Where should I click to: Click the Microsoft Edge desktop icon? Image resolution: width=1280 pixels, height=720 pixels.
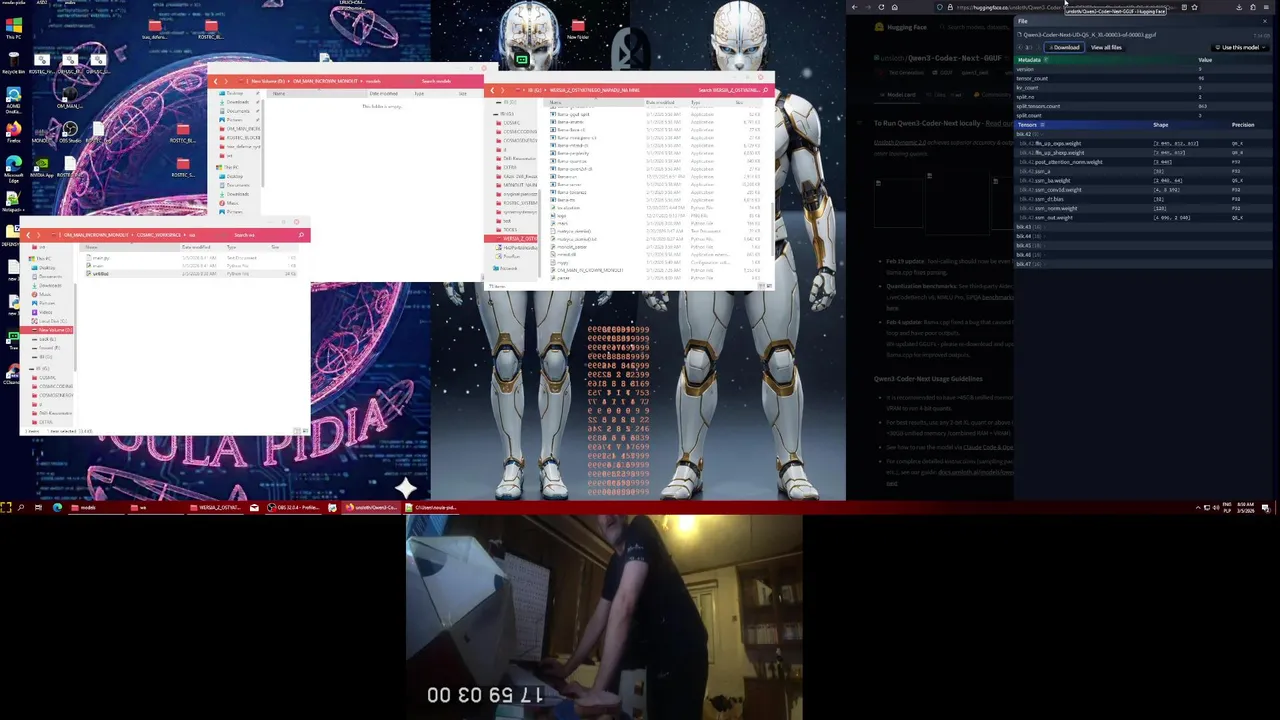tap(14, 168)
